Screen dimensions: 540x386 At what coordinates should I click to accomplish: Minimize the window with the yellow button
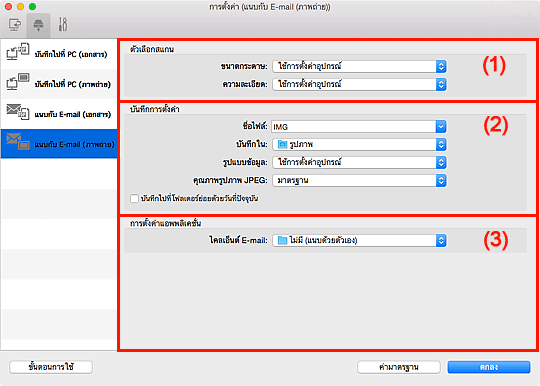(20, 7)
